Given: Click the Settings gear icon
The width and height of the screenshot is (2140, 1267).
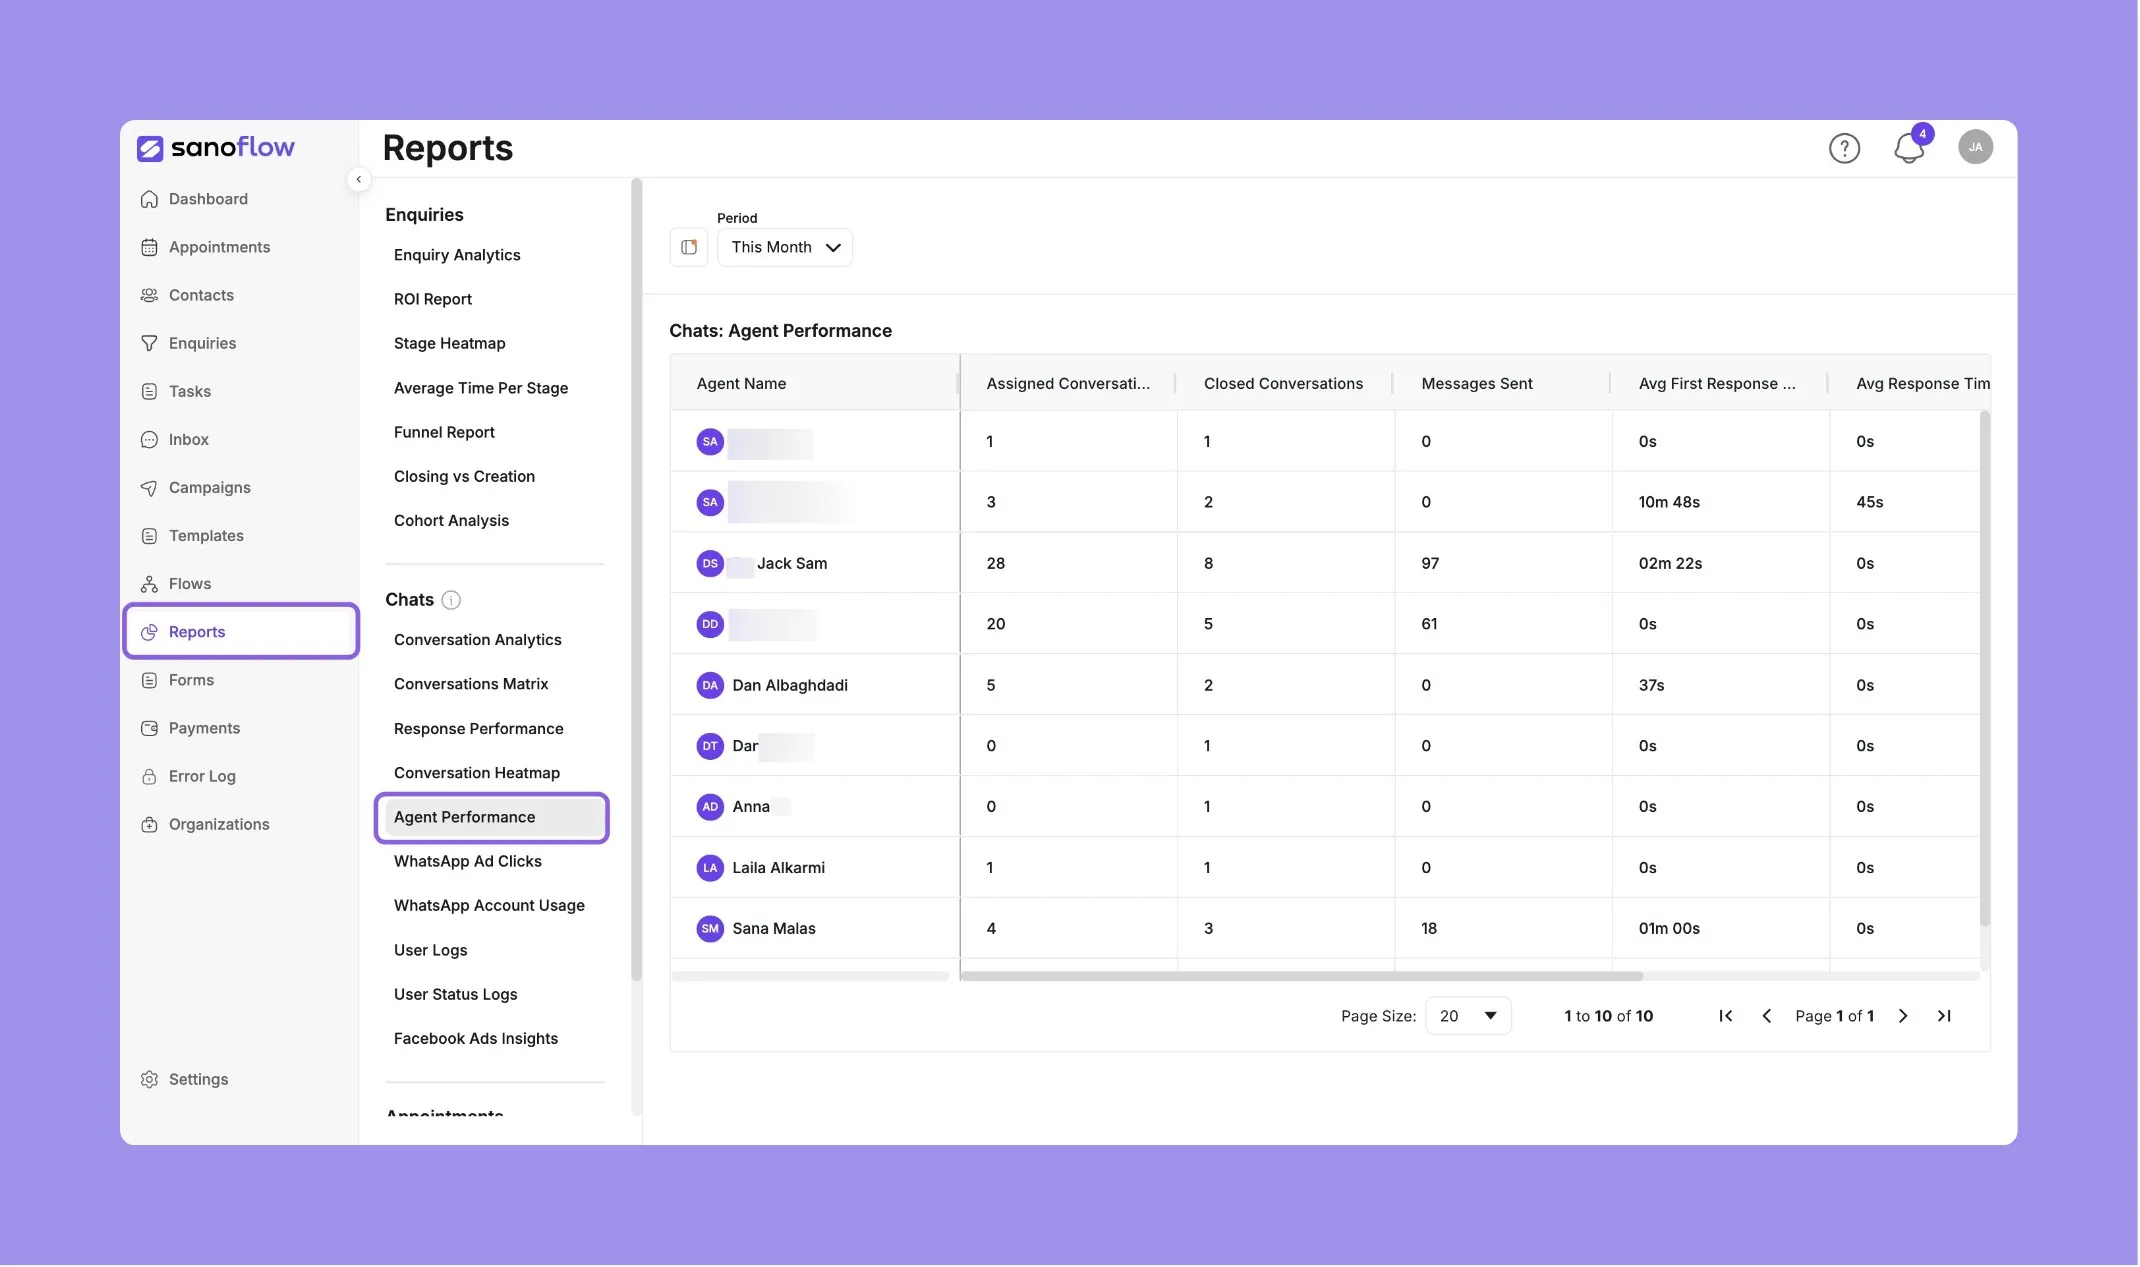Looking at the screenshot, I should click(x=150, y=1080).
